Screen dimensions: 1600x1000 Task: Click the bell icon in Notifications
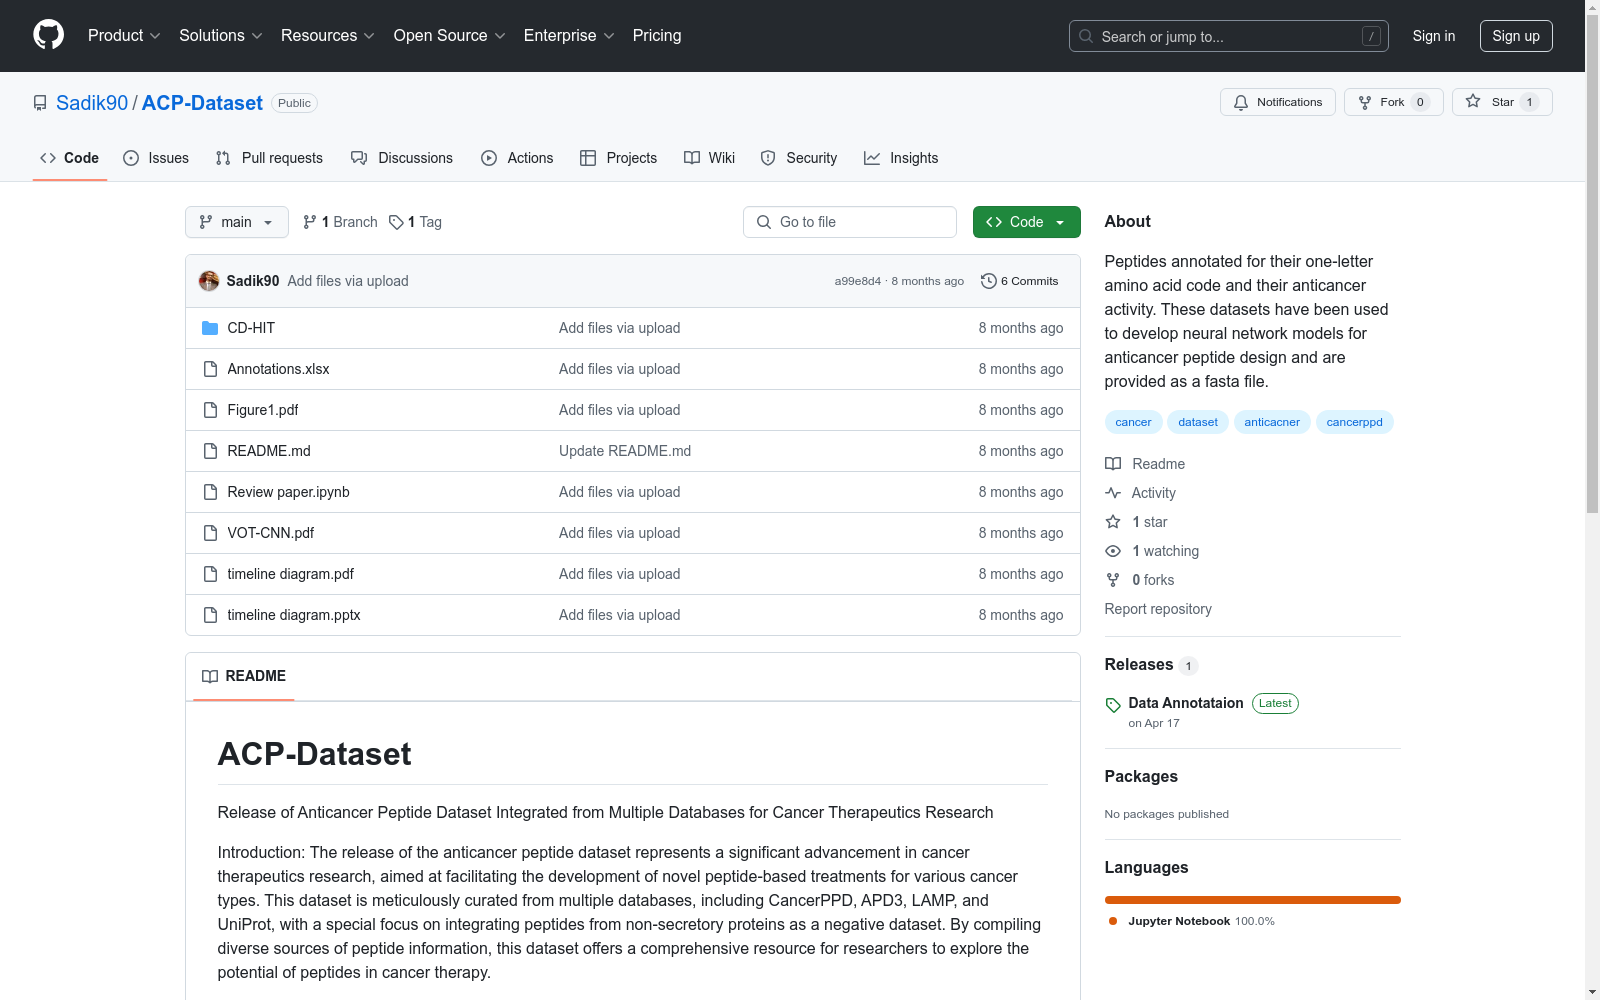[1241, 102]
